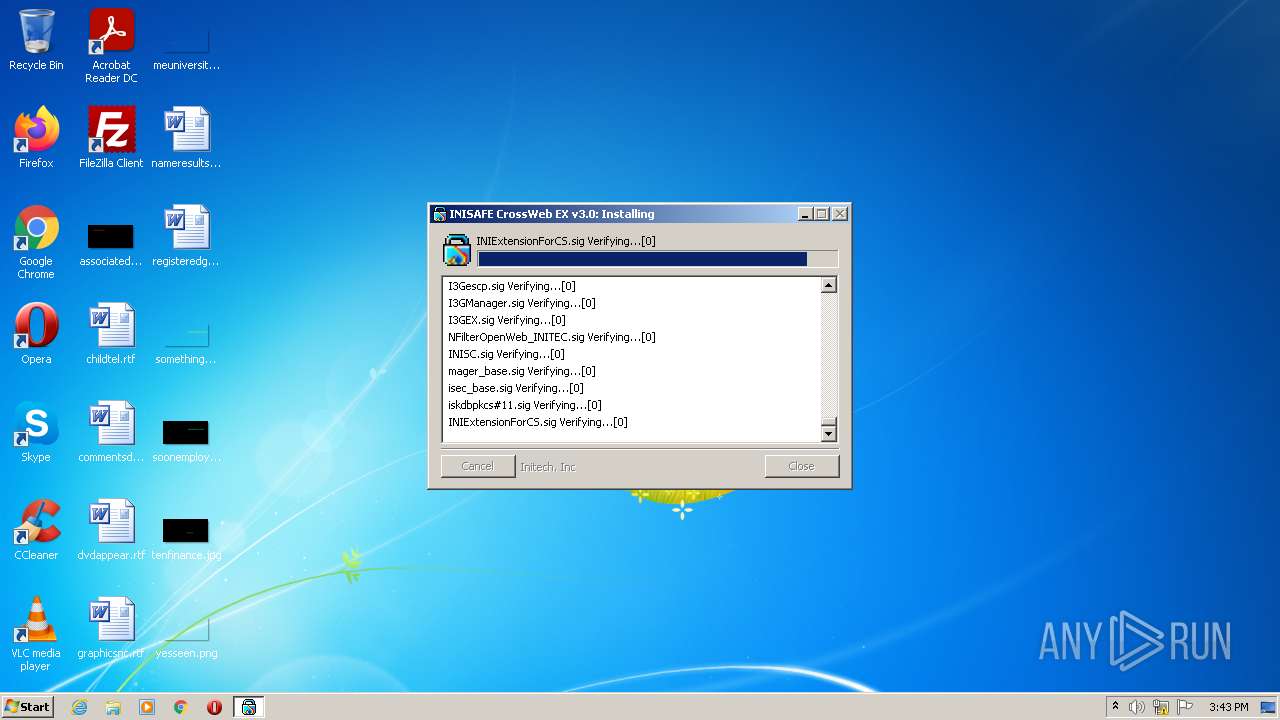Switch to INISAFE installer taskbar button
This screenshot has height=720, width=1280.
(249, 707)
